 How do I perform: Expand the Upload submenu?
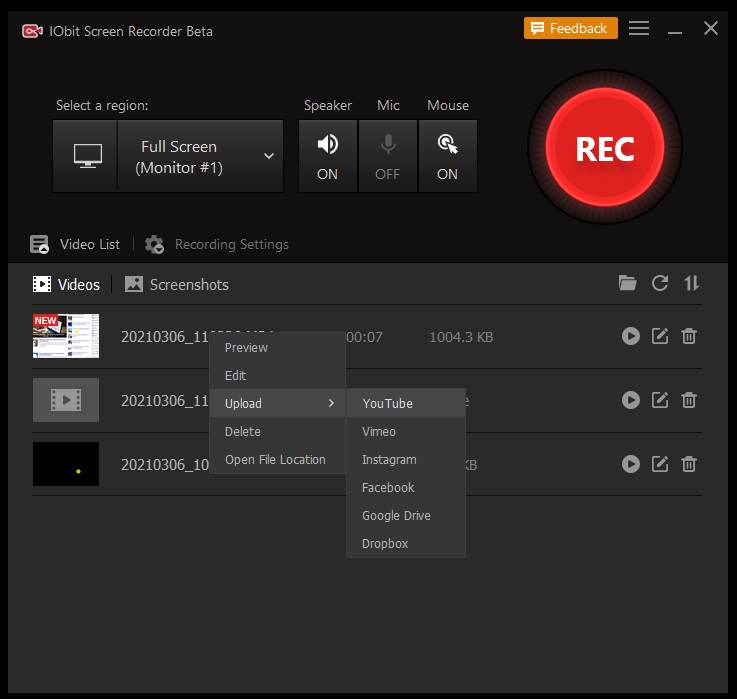coord(277,403)
